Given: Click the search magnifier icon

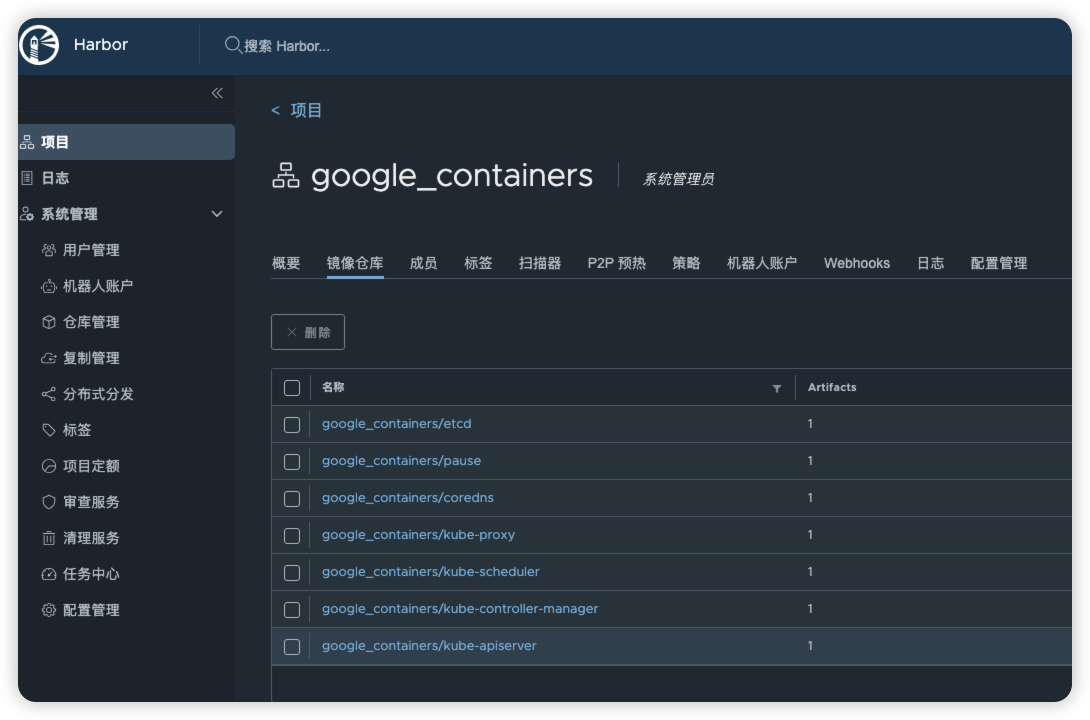Looking at the screenshot, I should [x=233, y=45].
